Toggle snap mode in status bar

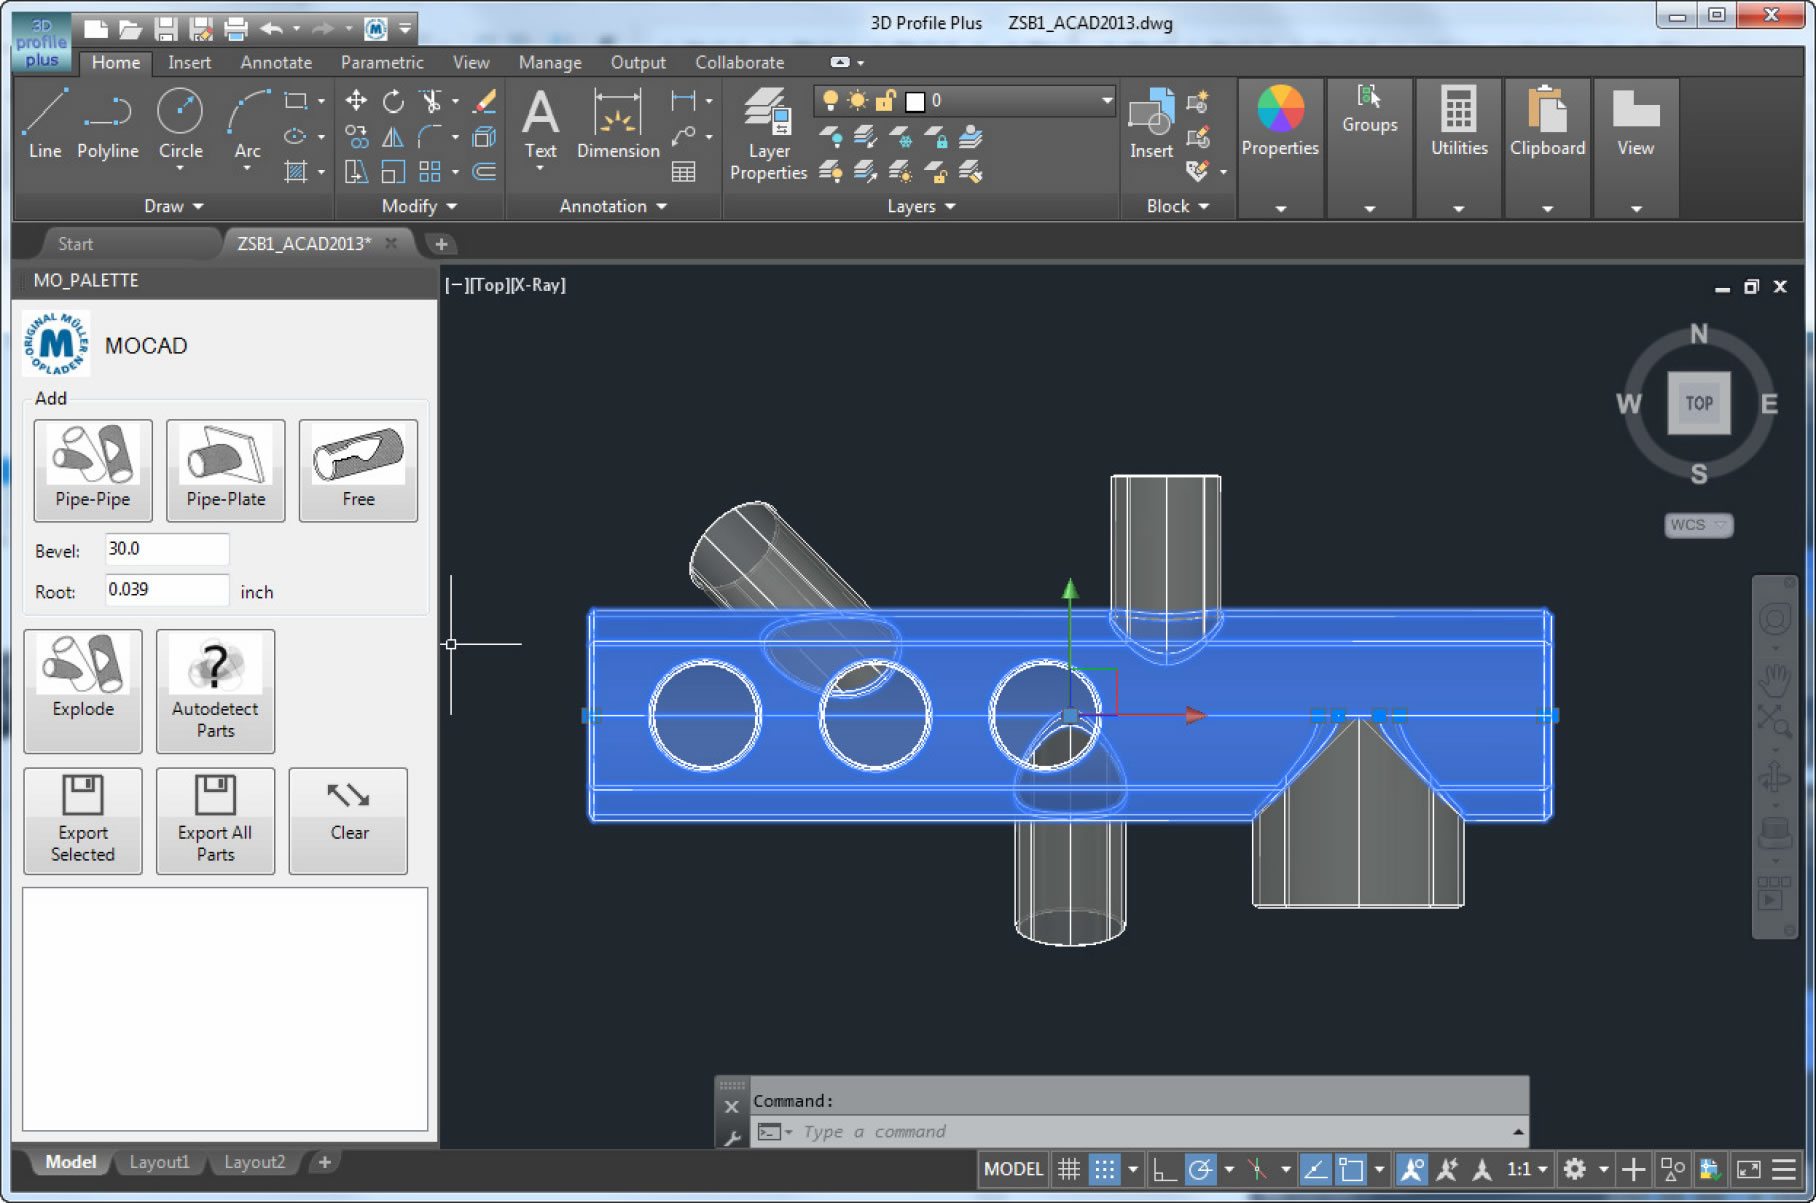[1104, 1169]
